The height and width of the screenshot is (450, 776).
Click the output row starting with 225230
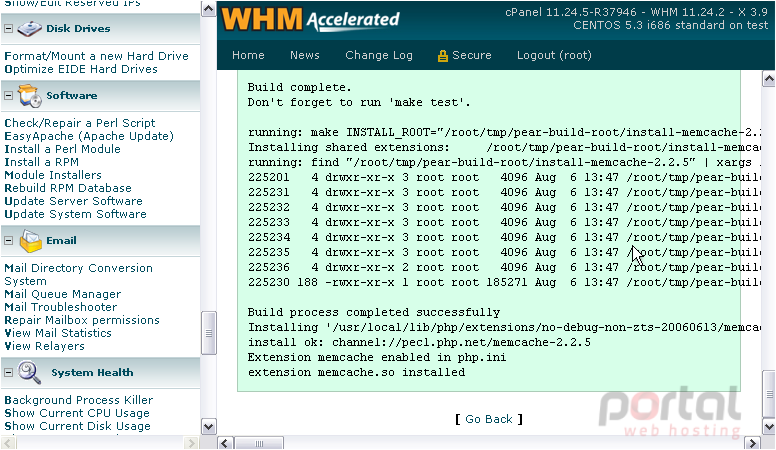(504, 282)
